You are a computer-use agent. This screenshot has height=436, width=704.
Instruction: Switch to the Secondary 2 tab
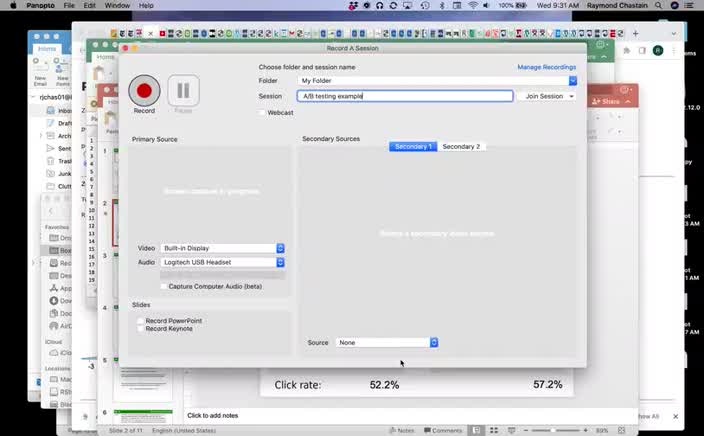(x=461, y=147)
